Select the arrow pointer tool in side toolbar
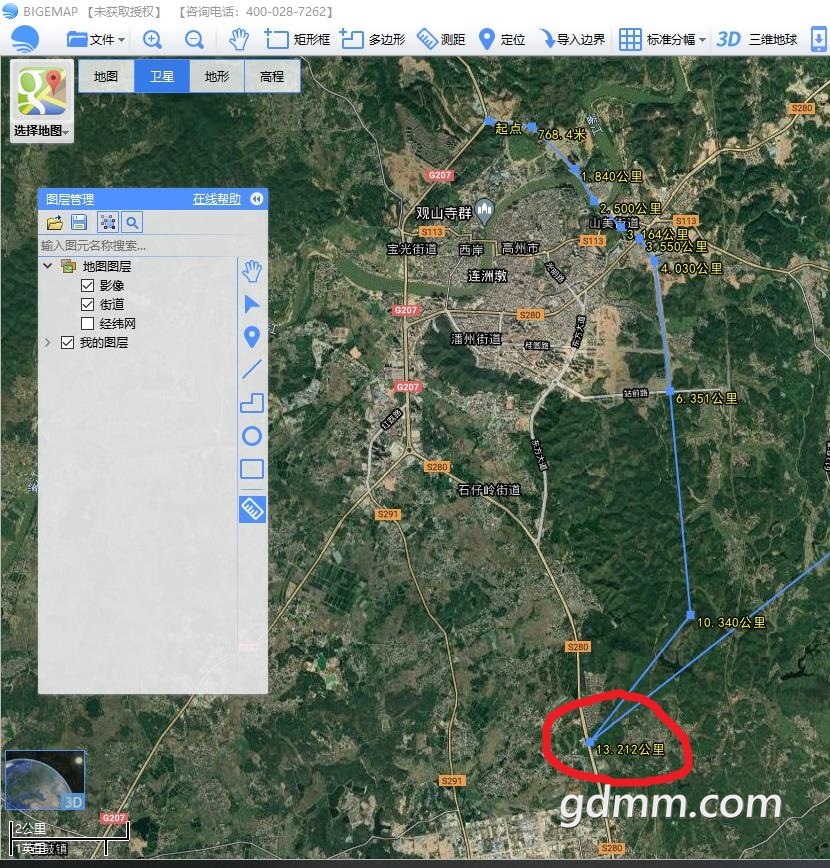This screenshot has height=868, width=830. coord(252,304)
